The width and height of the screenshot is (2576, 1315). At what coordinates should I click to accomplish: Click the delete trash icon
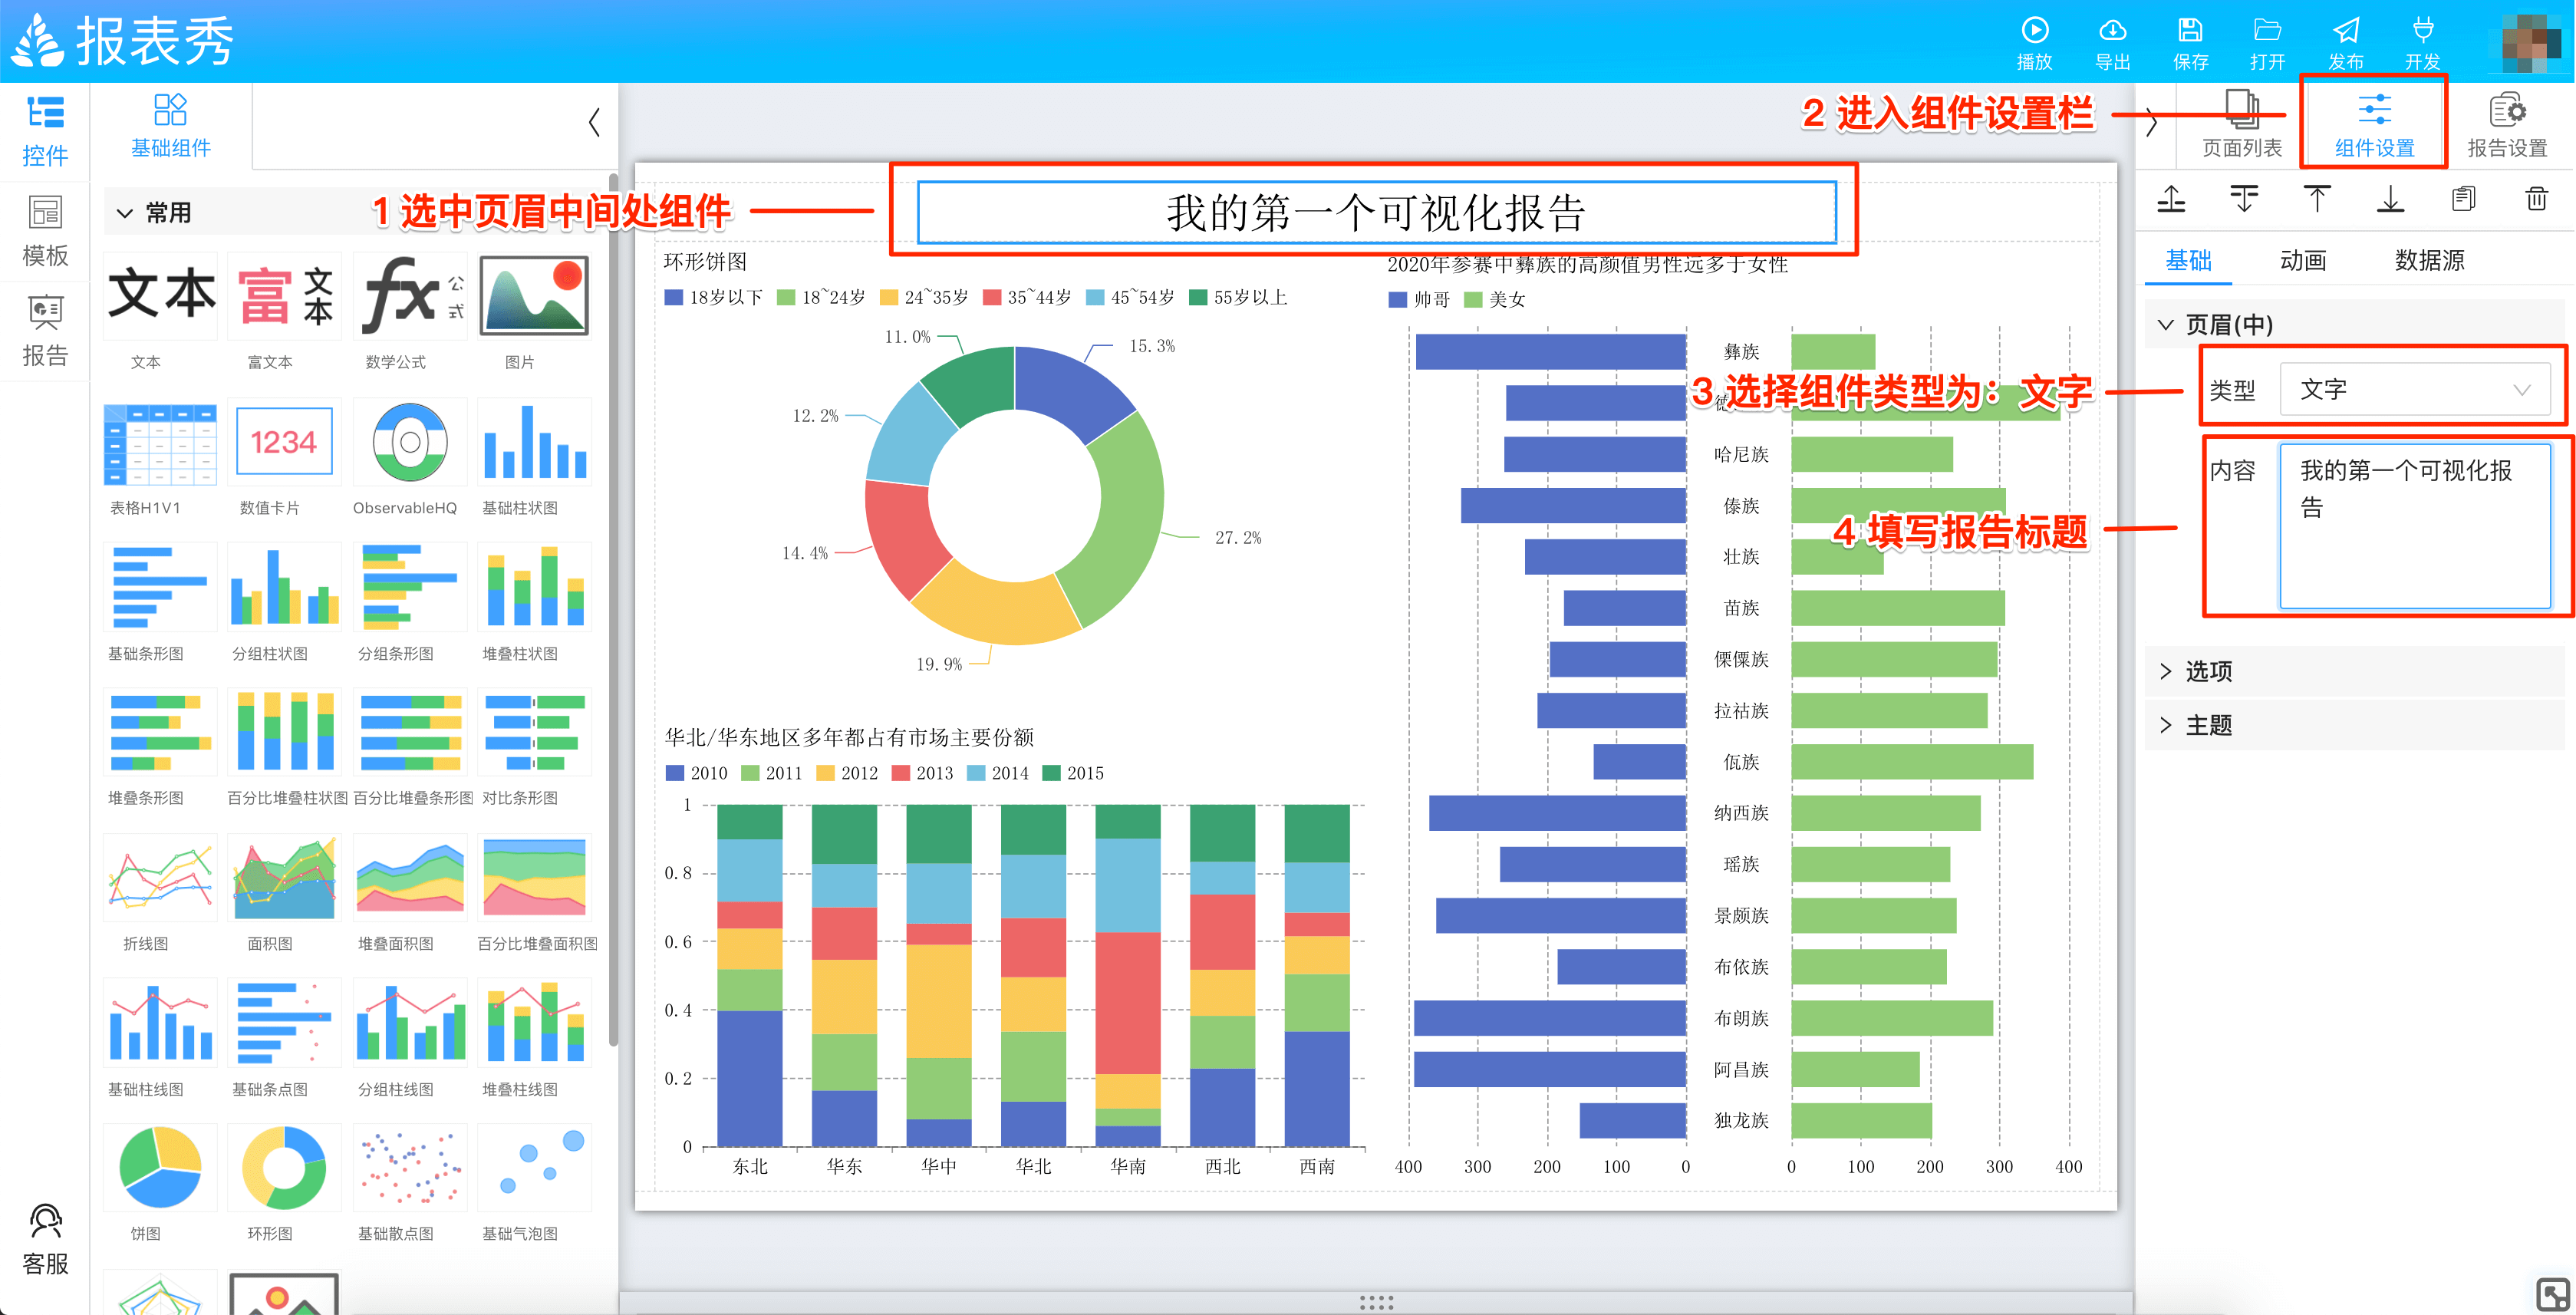click(x=2536, y=198)
